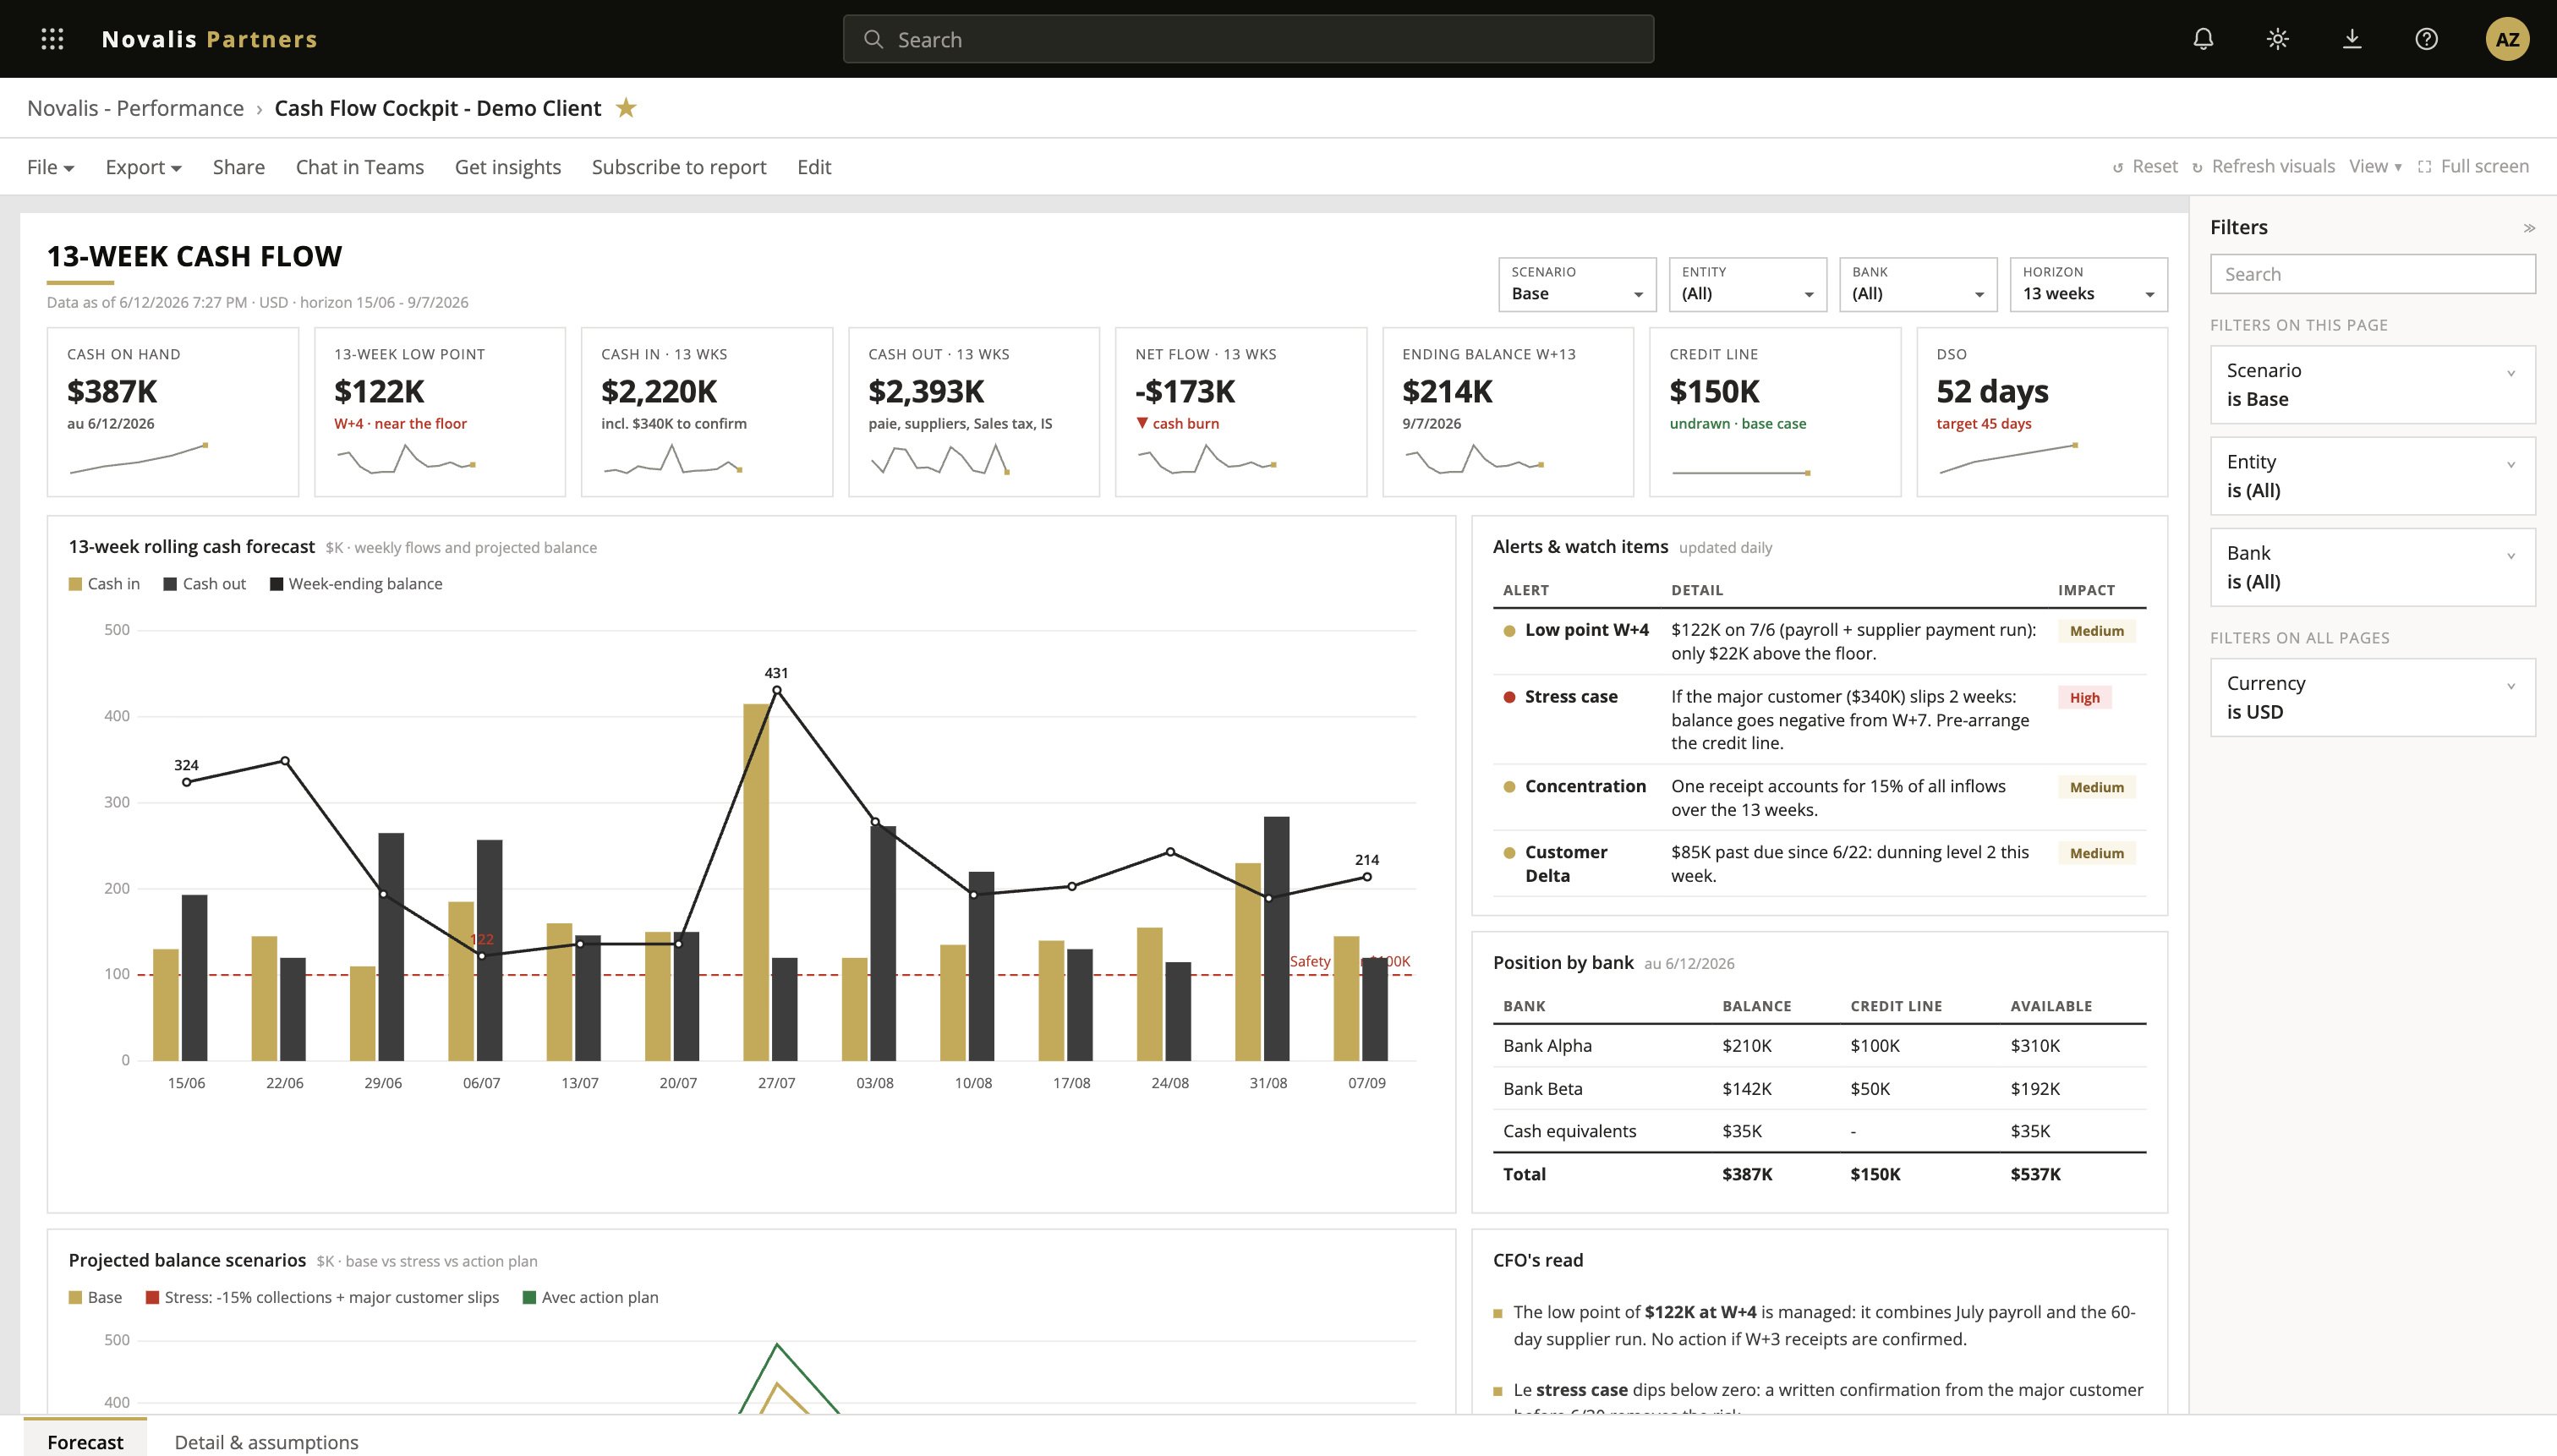Expand the Currency is USD filter card
The width and height of the screenshot is (2557, 1456).
tap(2372, 698)
